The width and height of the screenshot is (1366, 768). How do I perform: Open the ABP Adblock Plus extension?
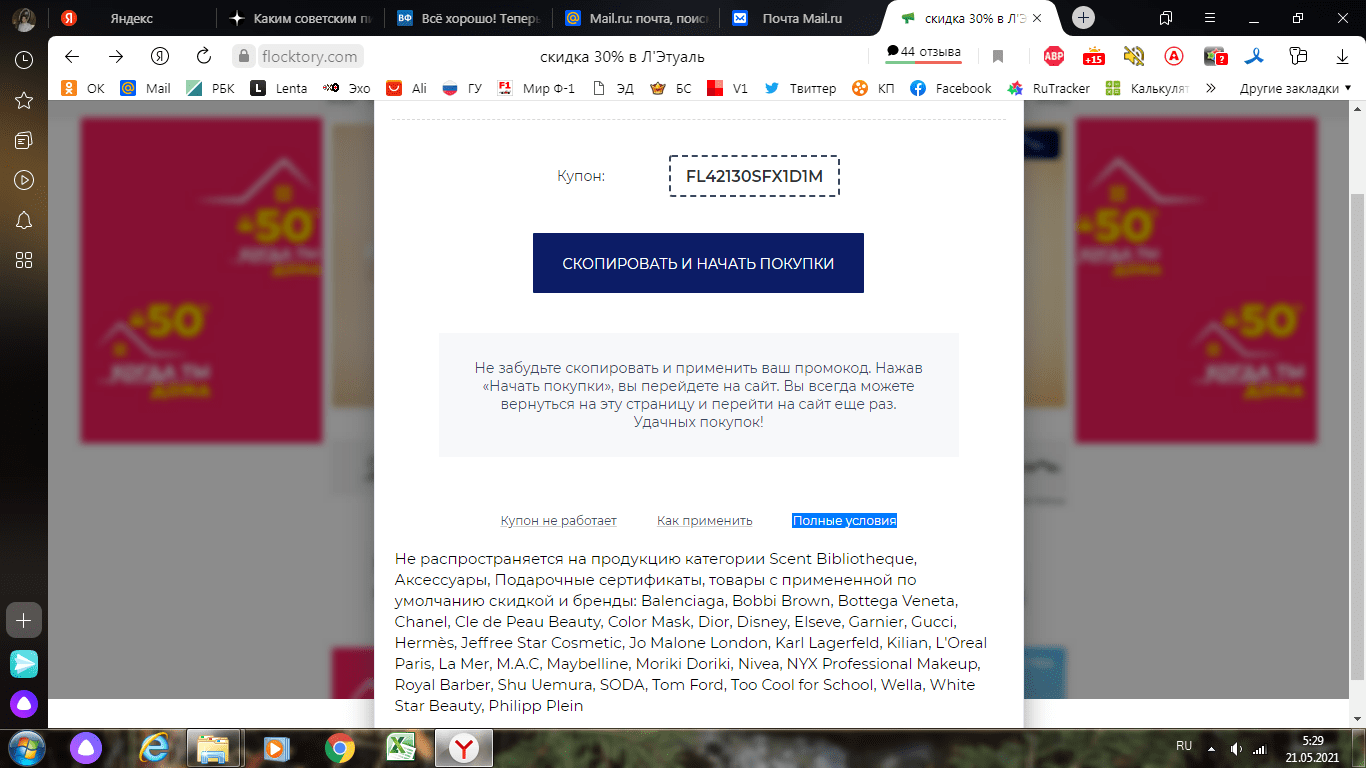point(1053,56)
